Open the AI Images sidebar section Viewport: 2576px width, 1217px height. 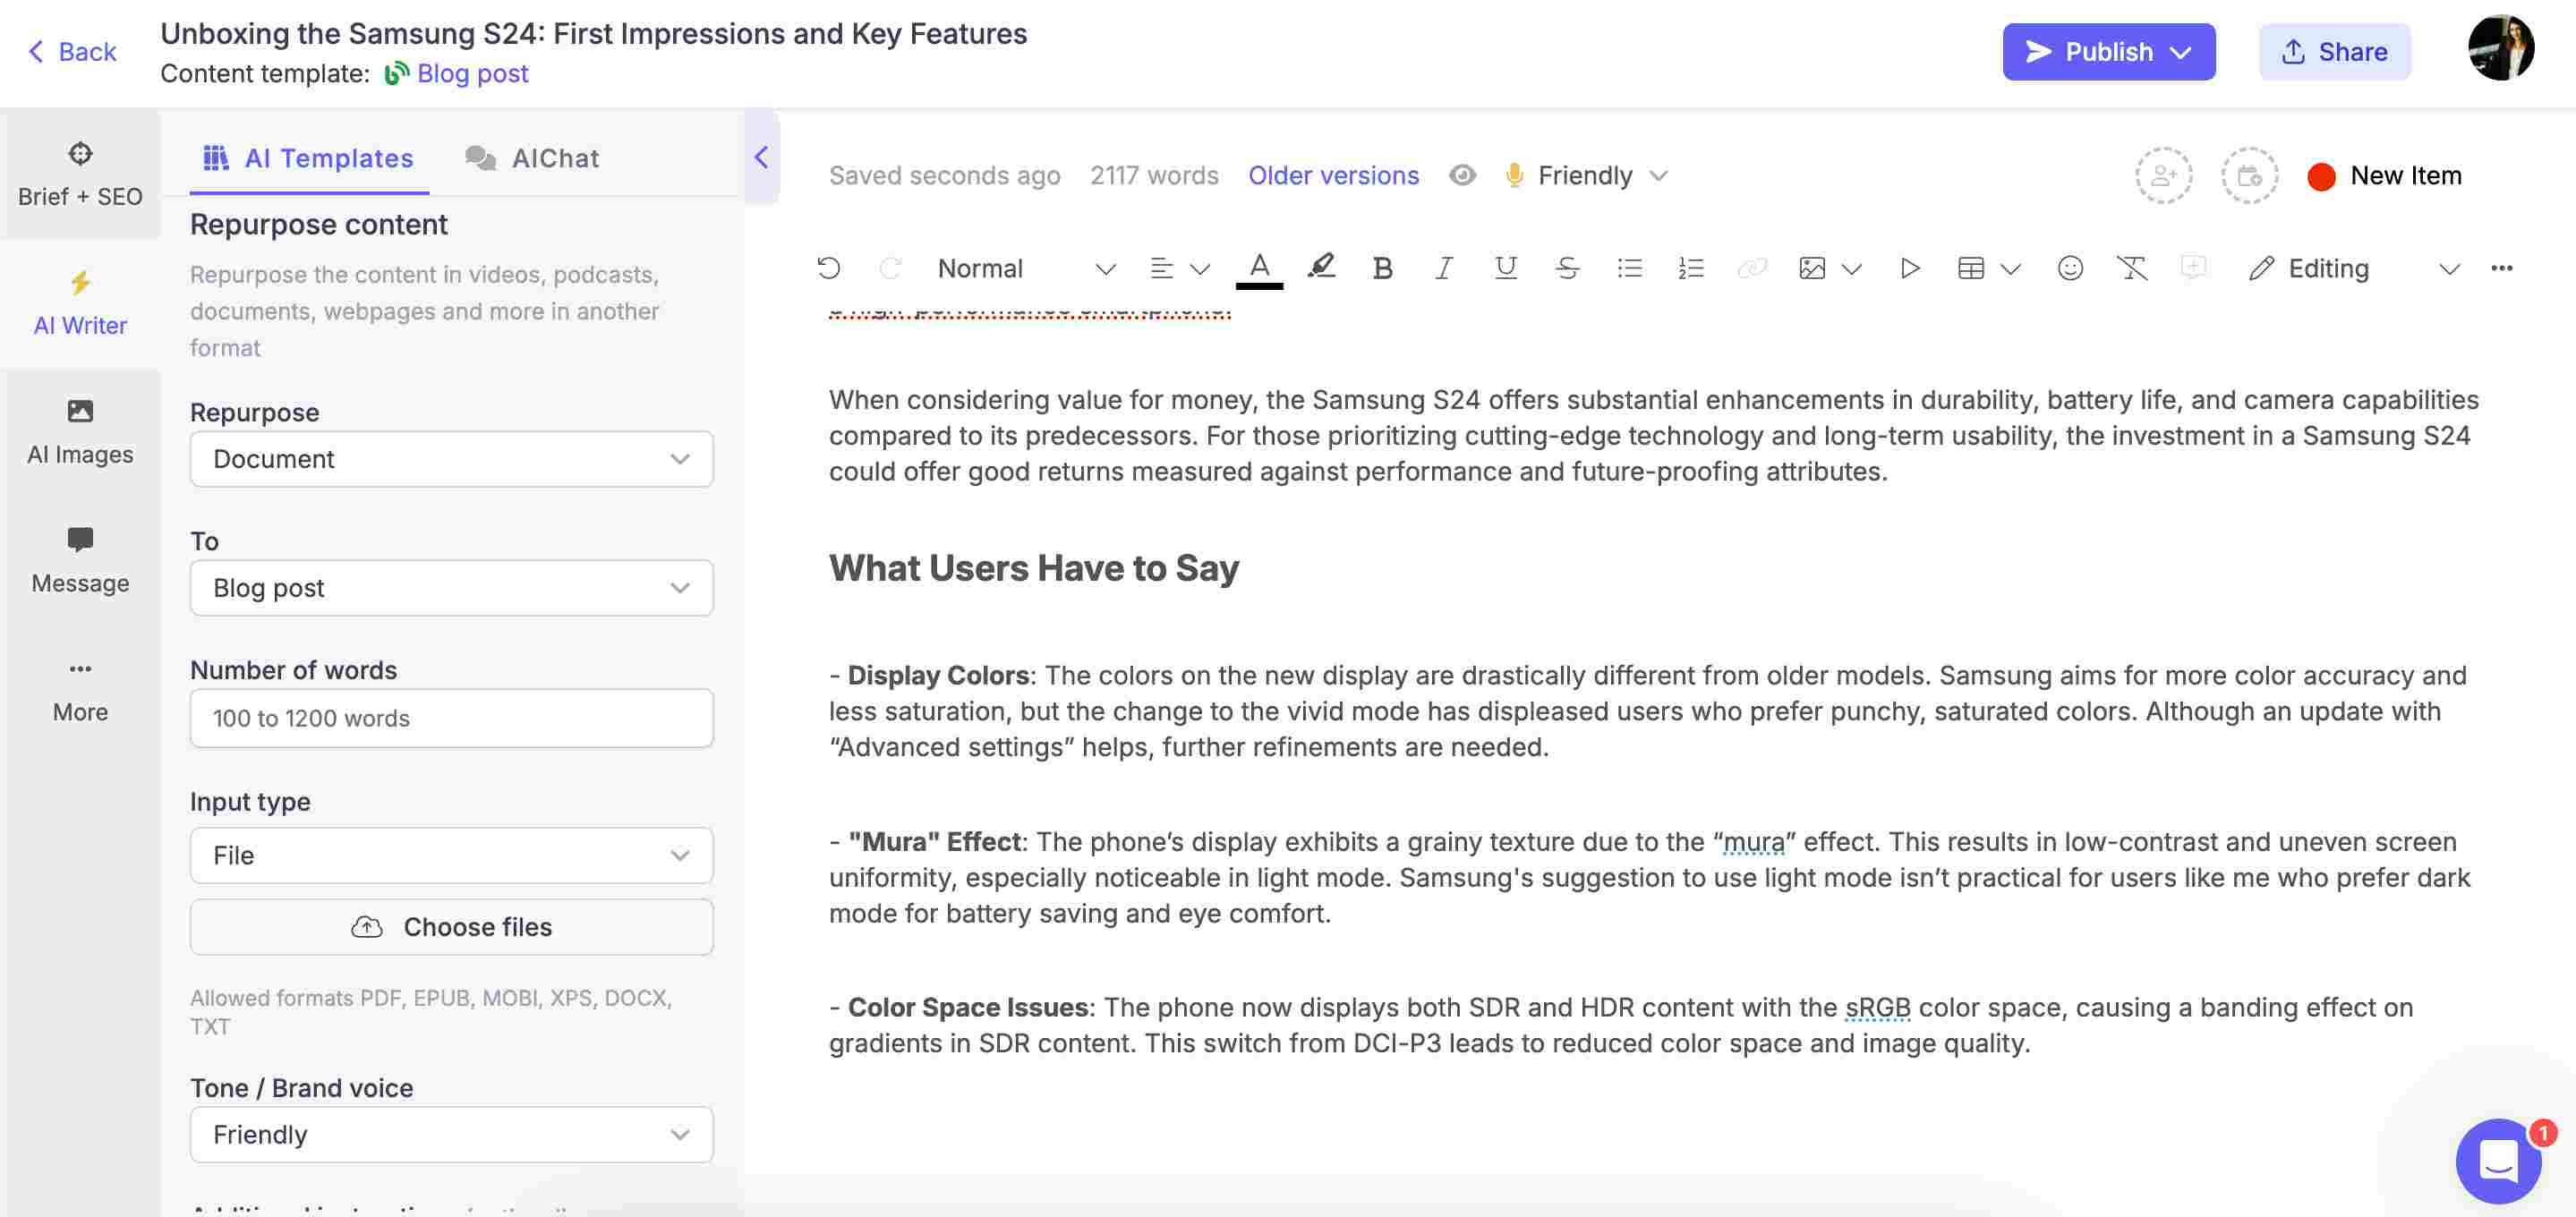pos(80,432)
